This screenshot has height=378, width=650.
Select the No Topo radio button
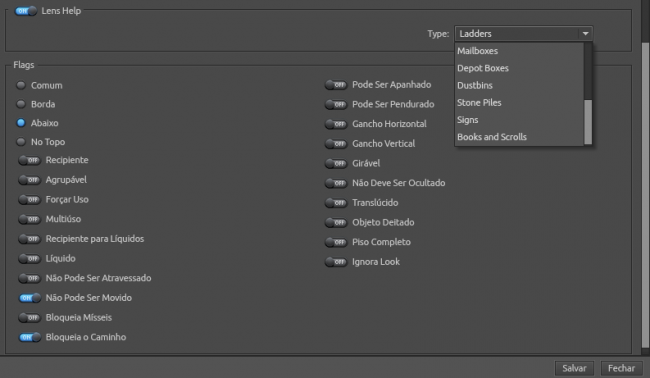click(21, 142)
